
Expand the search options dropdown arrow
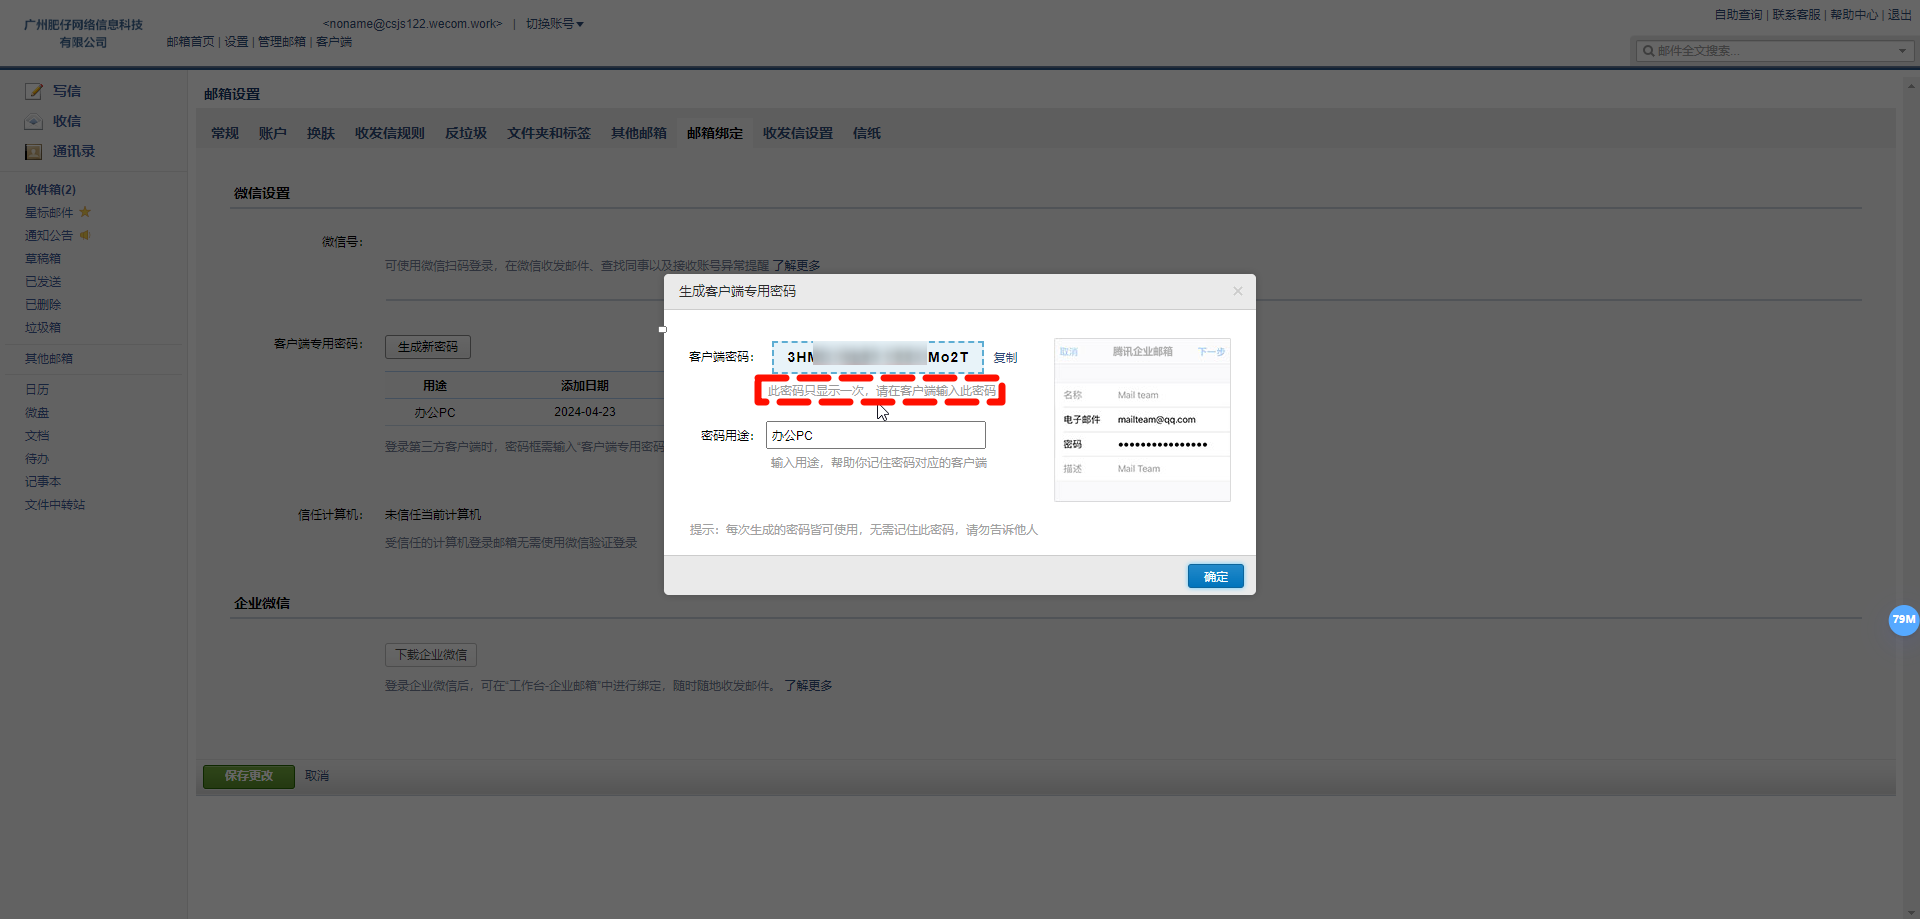point(1900,50)
